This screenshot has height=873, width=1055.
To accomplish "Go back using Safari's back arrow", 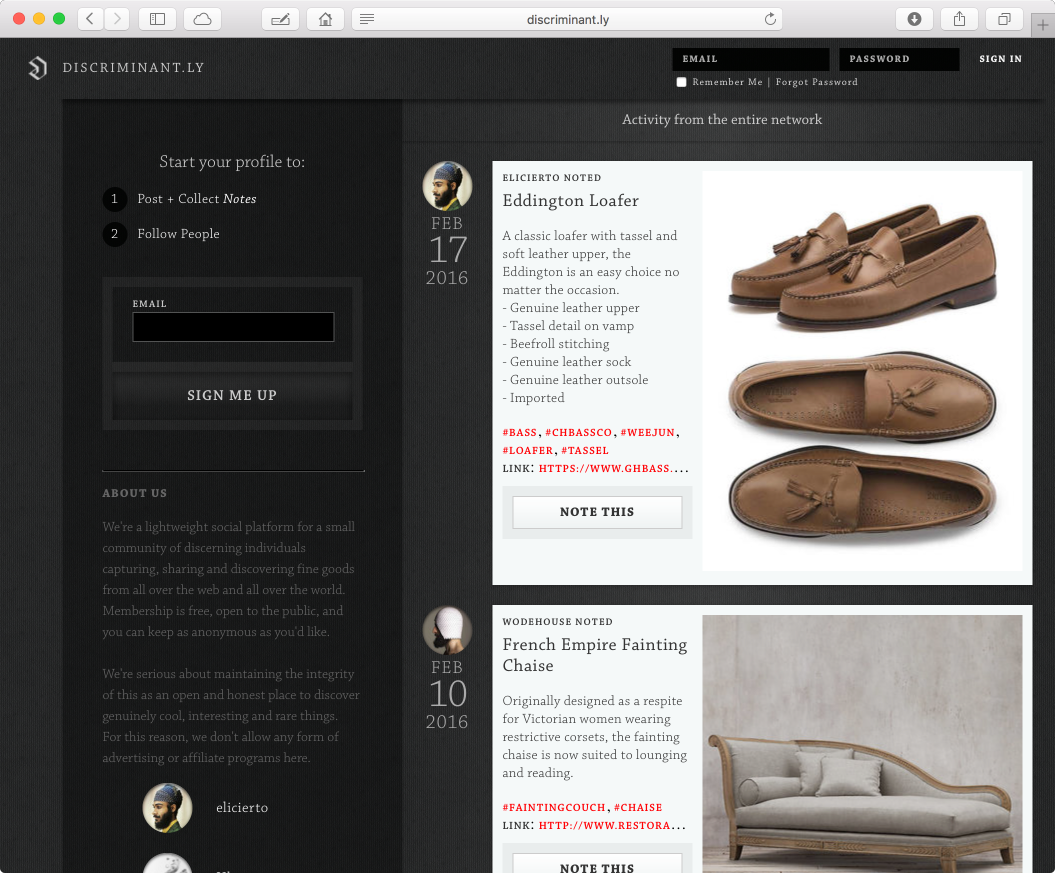I will click(90, 19).
